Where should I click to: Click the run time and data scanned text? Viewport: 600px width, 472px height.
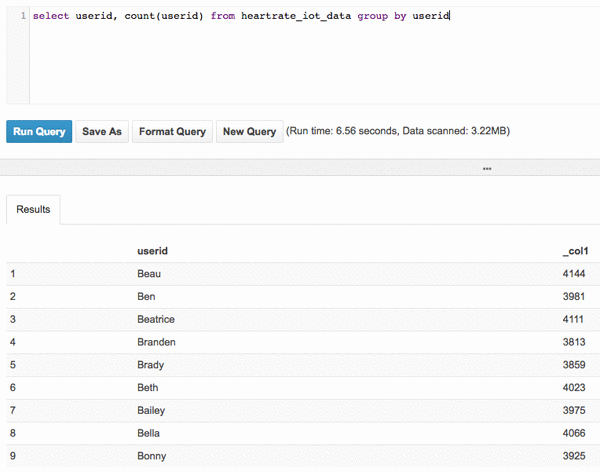pyautogui.click(x=398, y=131)
